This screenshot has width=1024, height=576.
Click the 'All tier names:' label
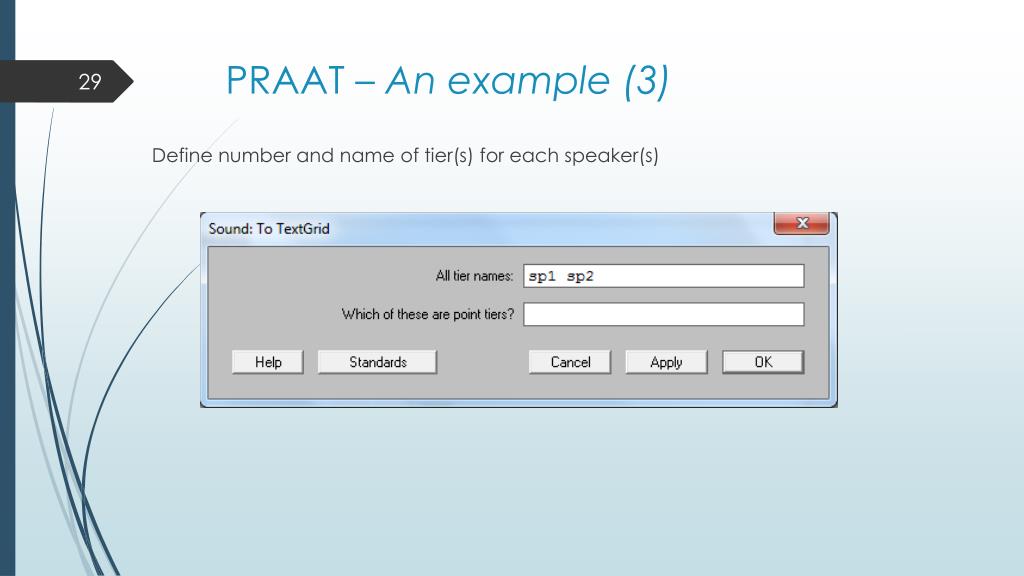pos(474,276)
